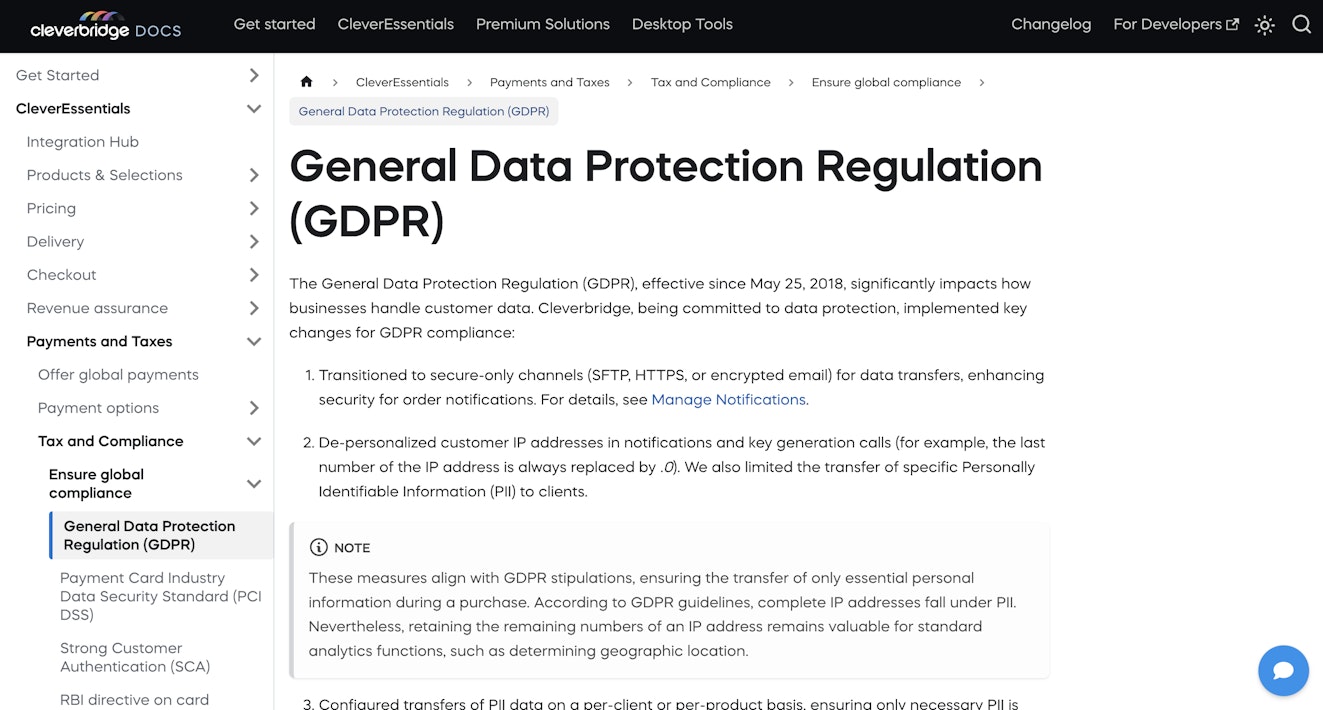Screen dimensions: 1323x710
Task: Open For Developers external link
Action: click(x=1175, y=24)
